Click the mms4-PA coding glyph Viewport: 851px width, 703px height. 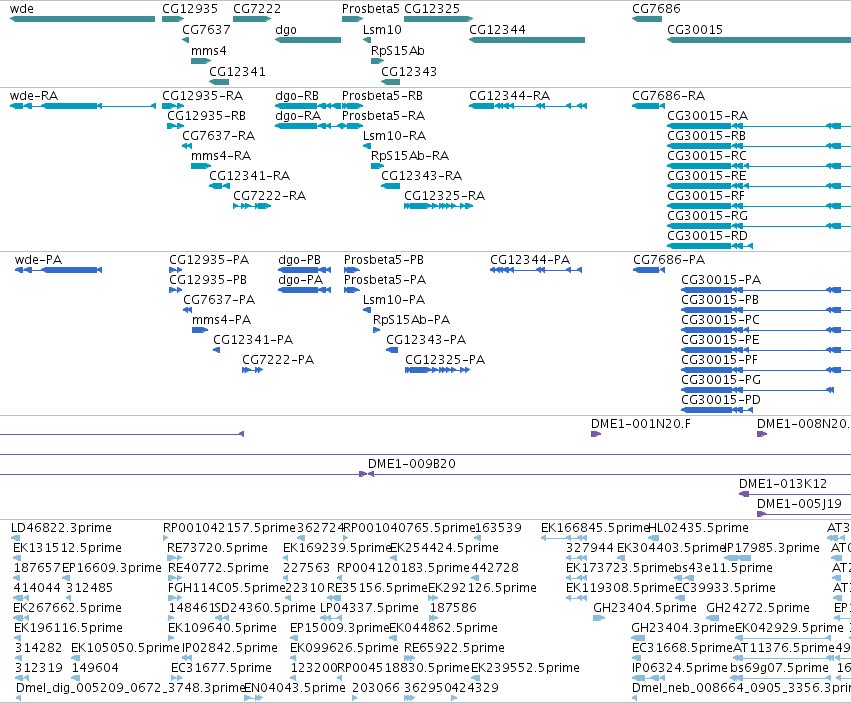coord(200,330)
